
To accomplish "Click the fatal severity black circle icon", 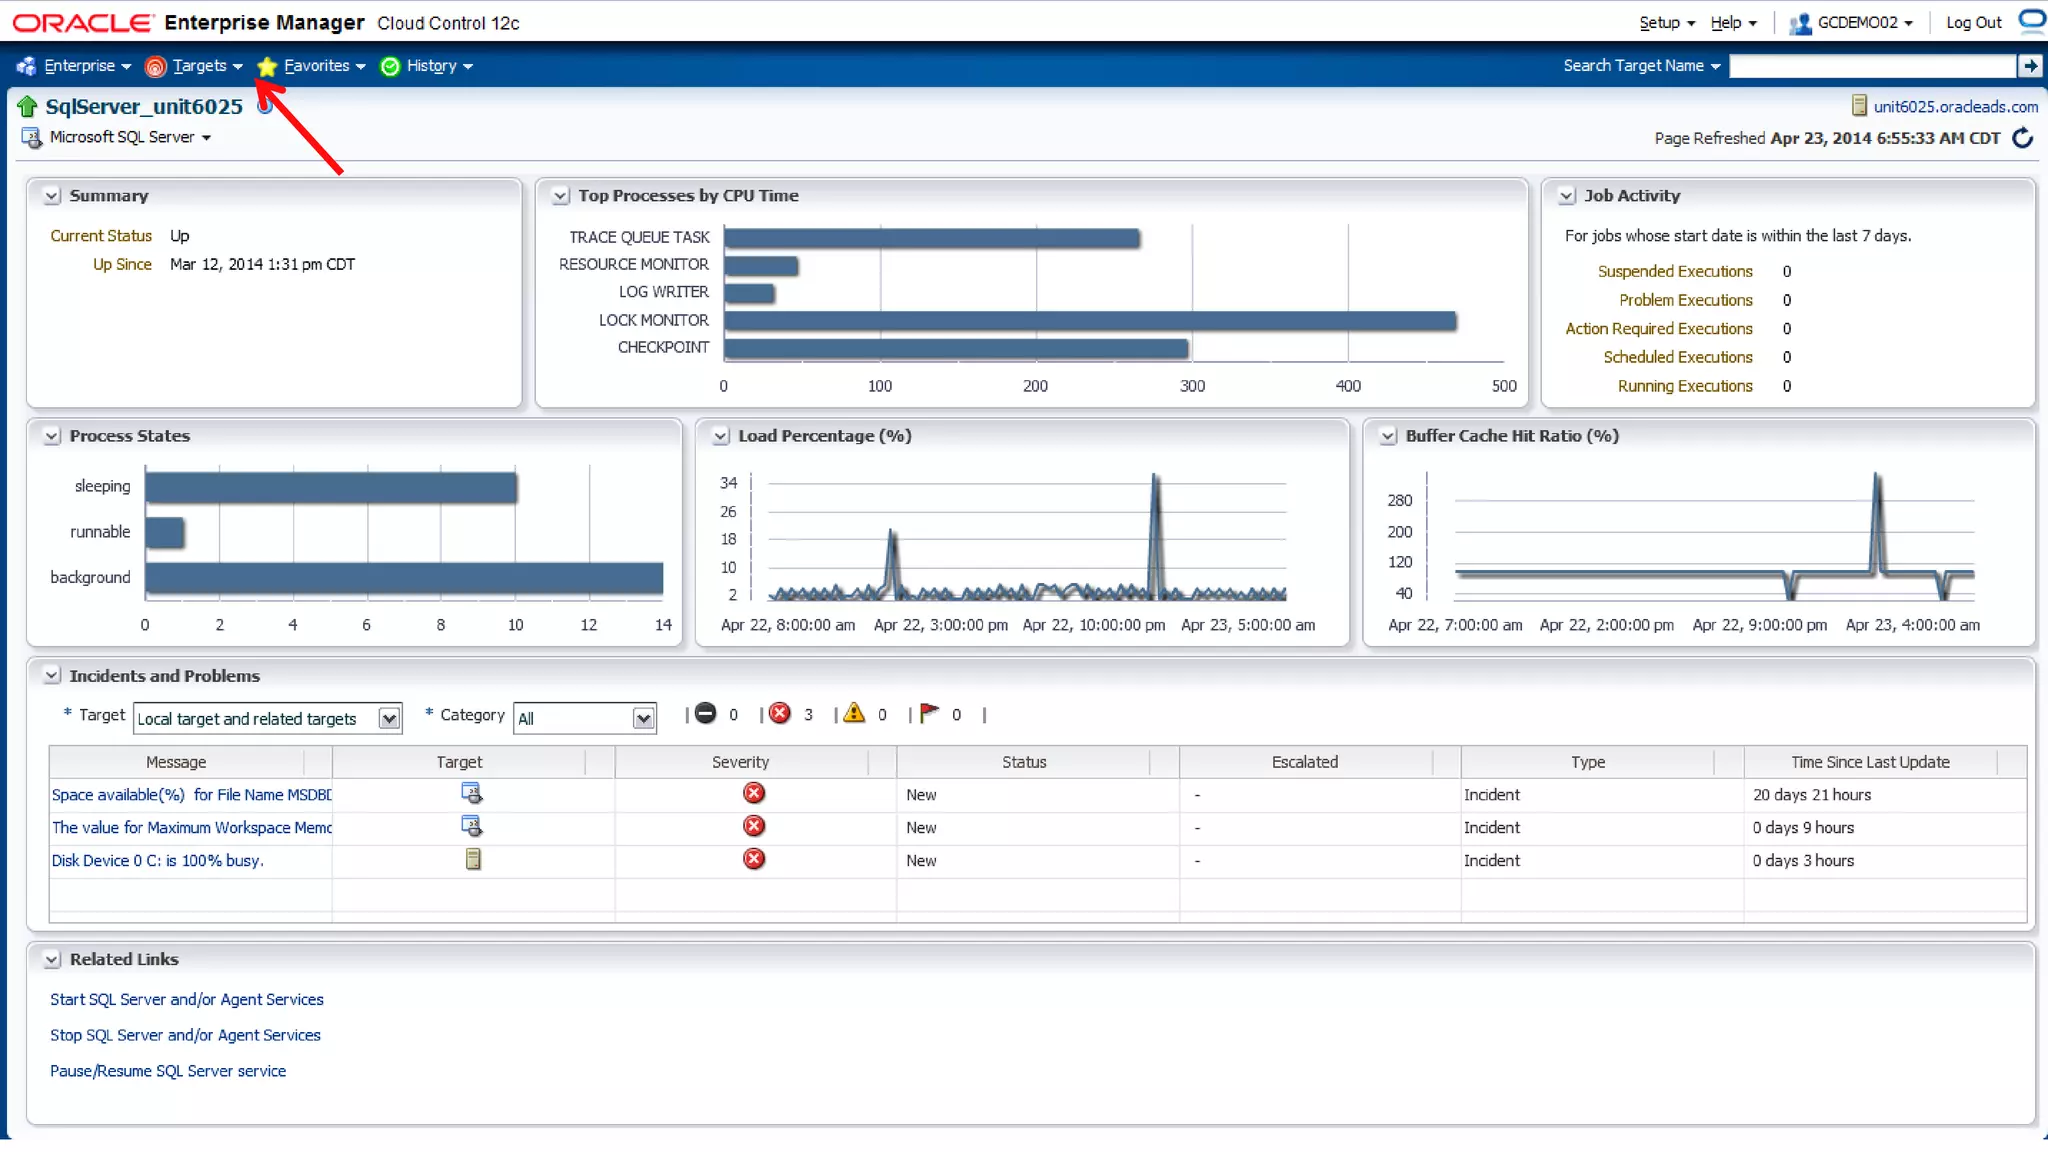I will pyautogui.click(x=705, y=713).
